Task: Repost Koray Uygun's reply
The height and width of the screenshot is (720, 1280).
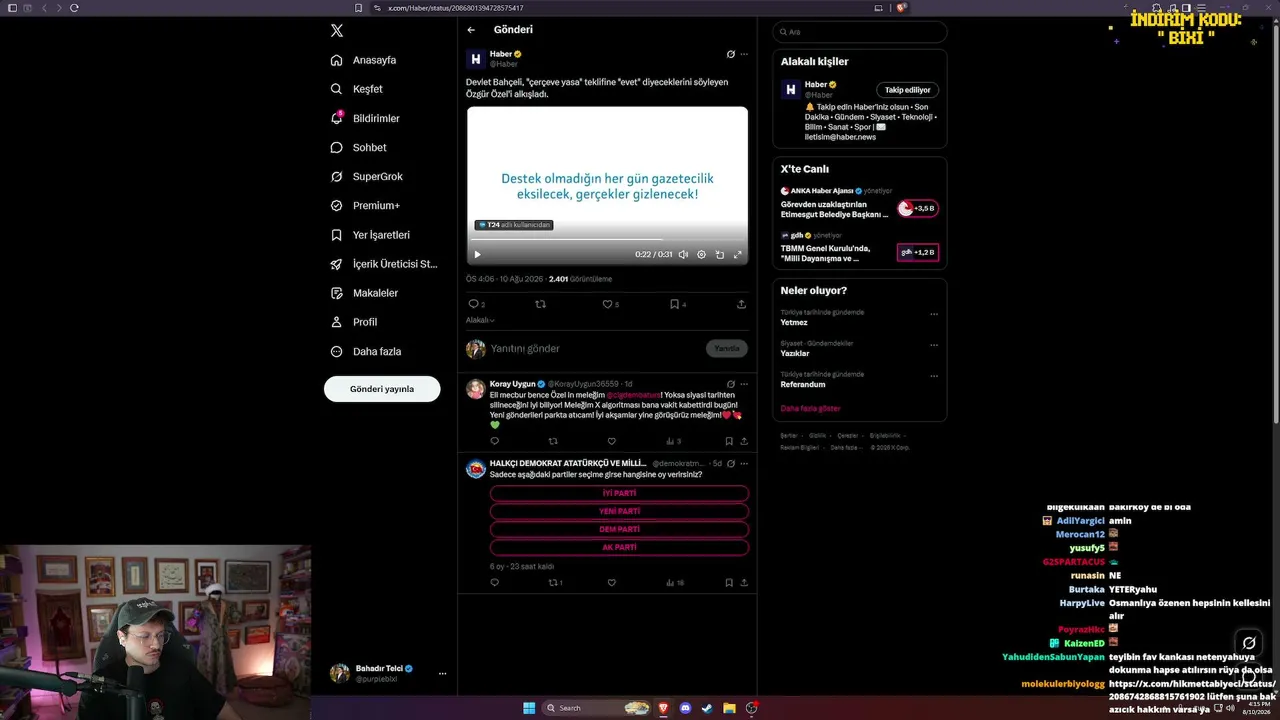Action: pyautogui.click(x=553, y=441)
